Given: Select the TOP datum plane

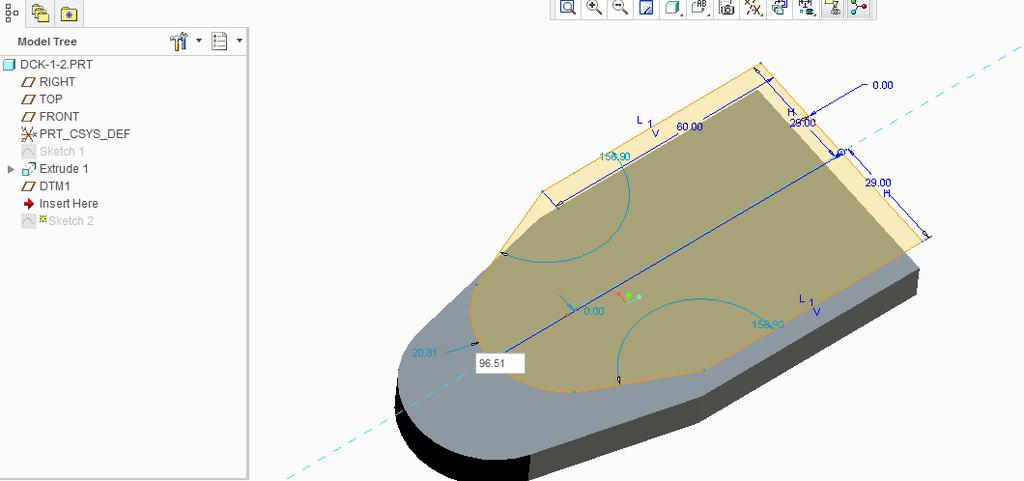Looking at the screenshot, I should point(51,99).
